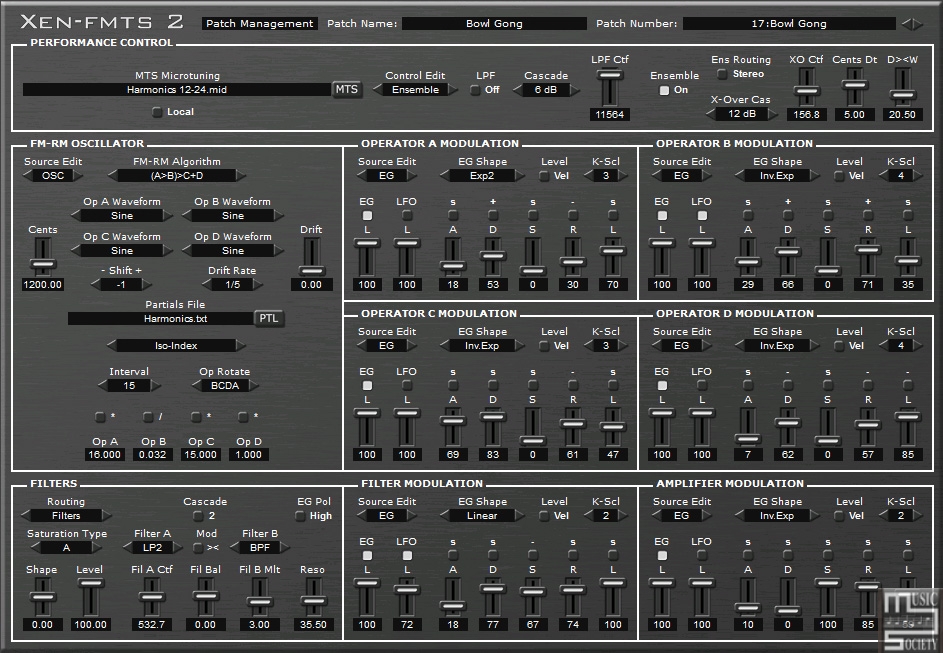943x653 pixels.
Task: Enable EG Pol High in Filters
Action: pyautogui.click(x=299, y=516)
